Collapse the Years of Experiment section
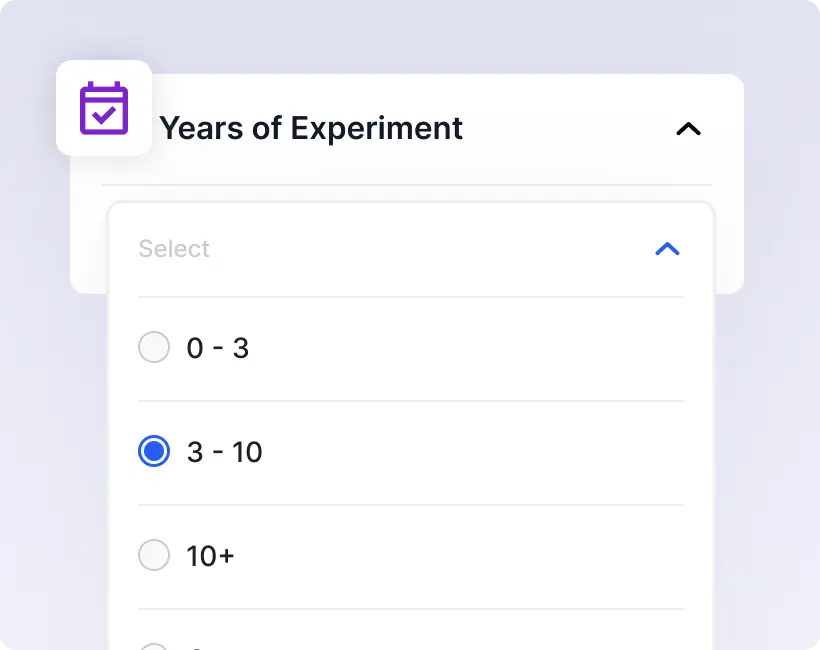The width and height of the screenshot is (820, 650). tap(688, 129)
